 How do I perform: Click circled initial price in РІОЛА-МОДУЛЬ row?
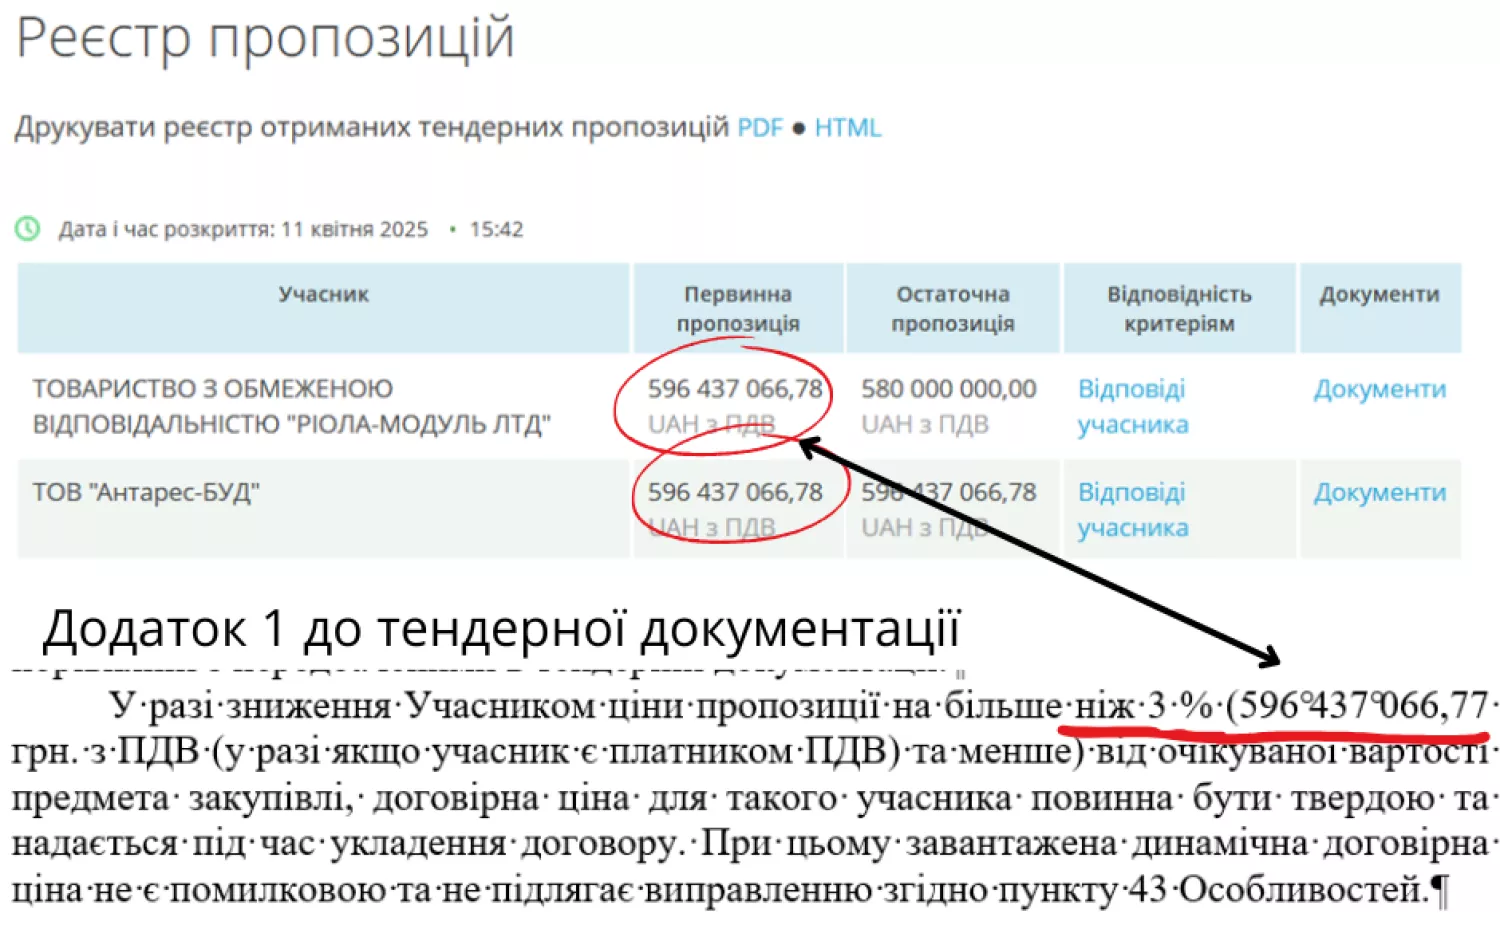pyautogui.click(x=734, y=389)
